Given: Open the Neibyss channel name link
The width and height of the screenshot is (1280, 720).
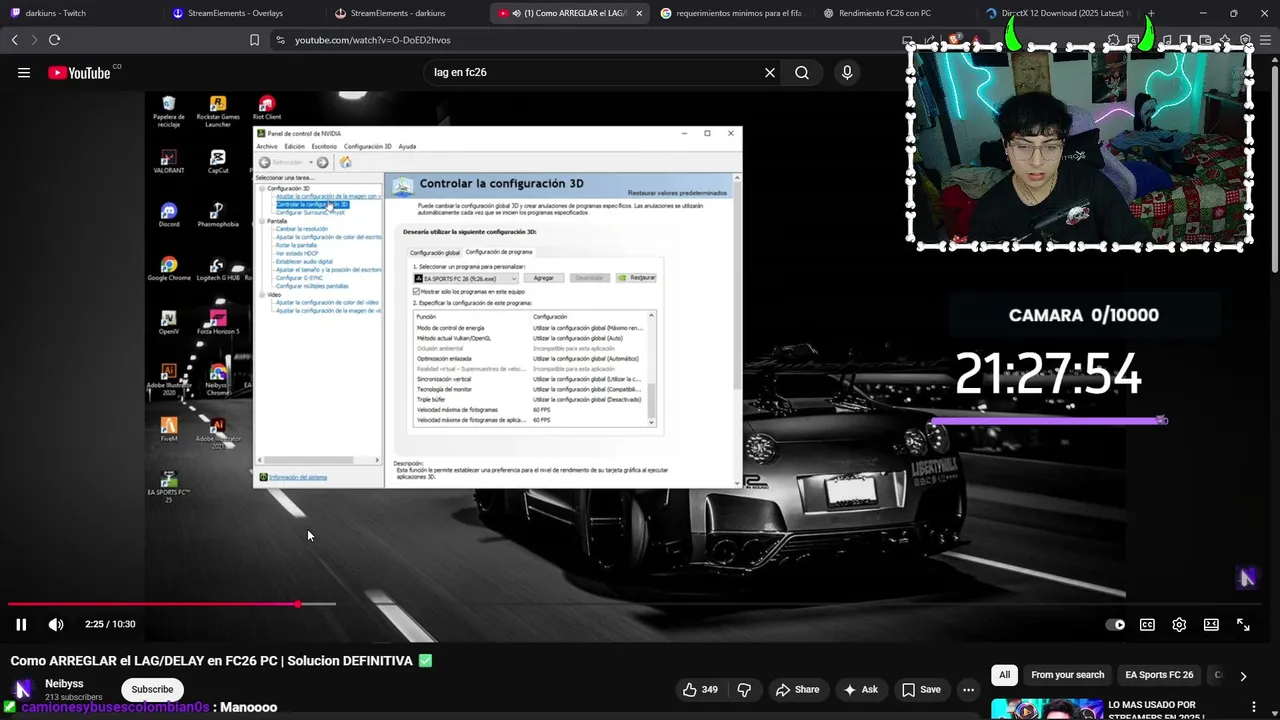Looking at the screenshot, I should [64, 684].
